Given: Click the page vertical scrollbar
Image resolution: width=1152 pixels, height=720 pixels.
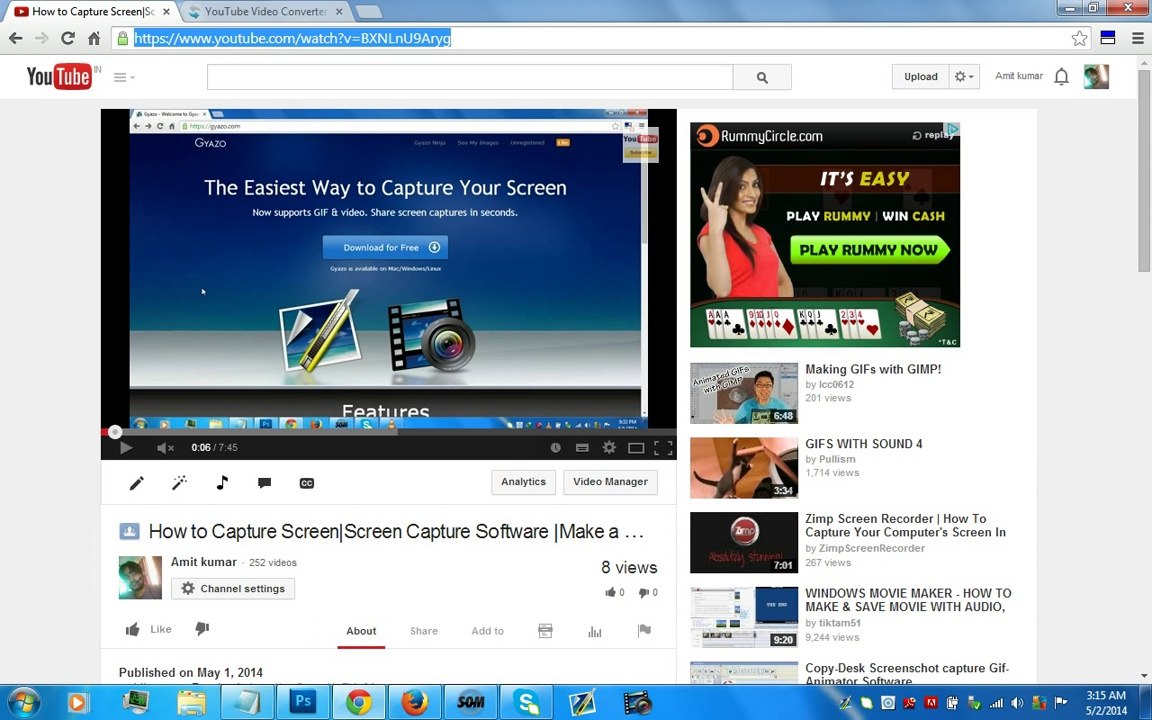Looking at the screenshot, I should [x=1145, y=169].
